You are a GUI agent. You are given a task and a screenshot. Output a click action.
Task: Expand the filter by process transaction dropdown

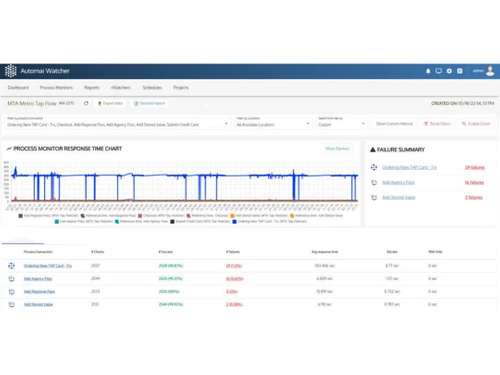(x=118, y=125)
